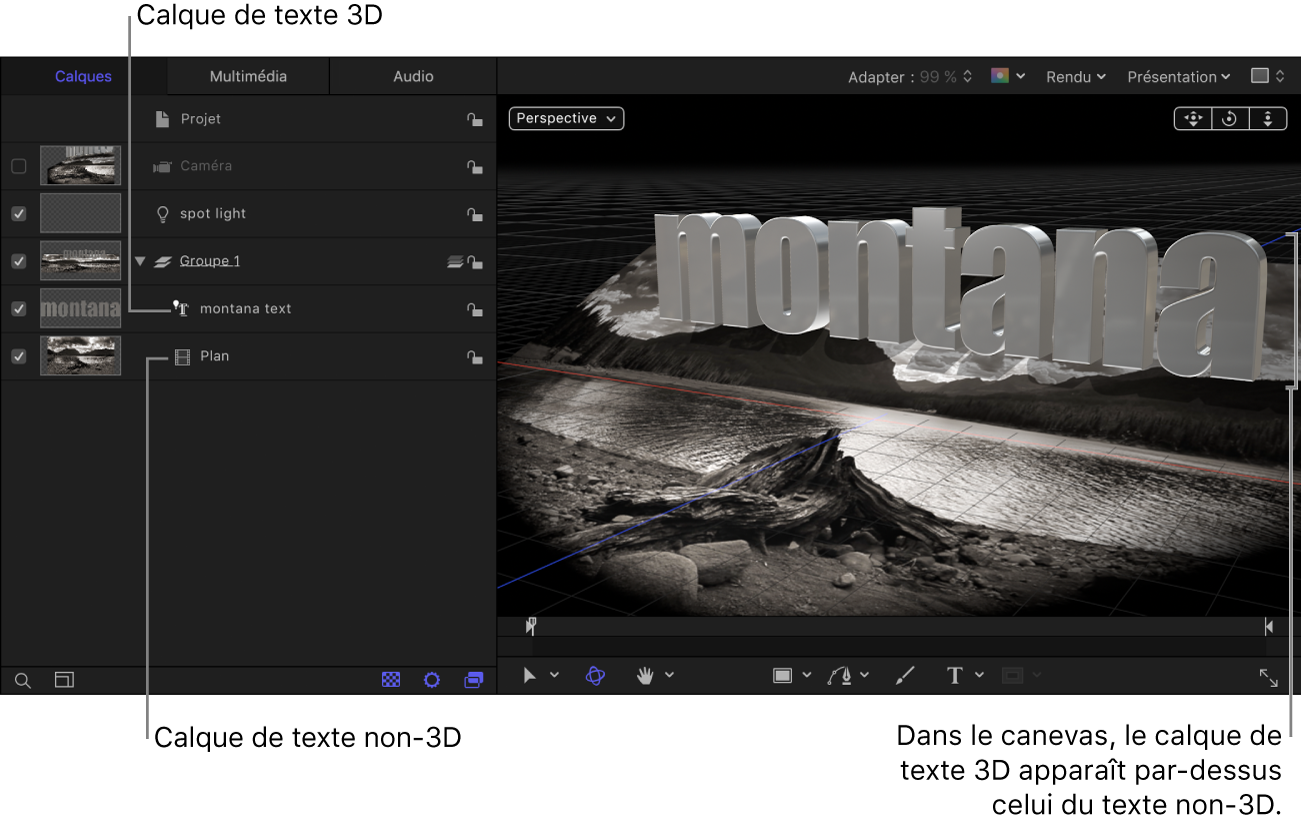Select the Text tool

click(955, 675)
